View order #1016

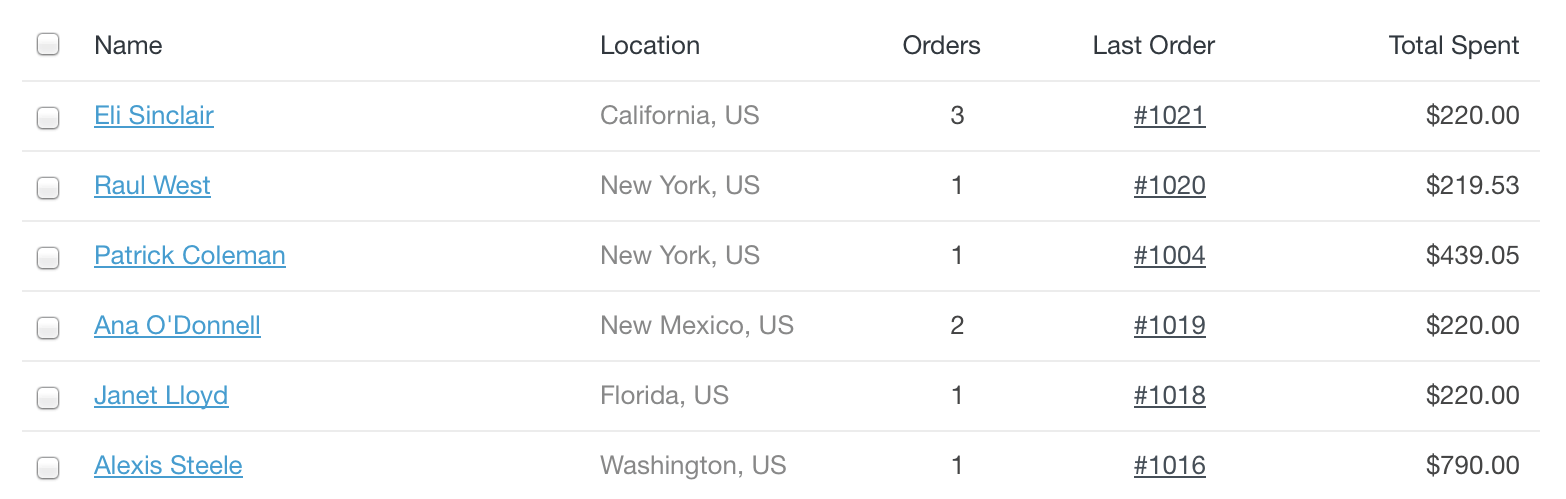click(x=1169, y=466)
